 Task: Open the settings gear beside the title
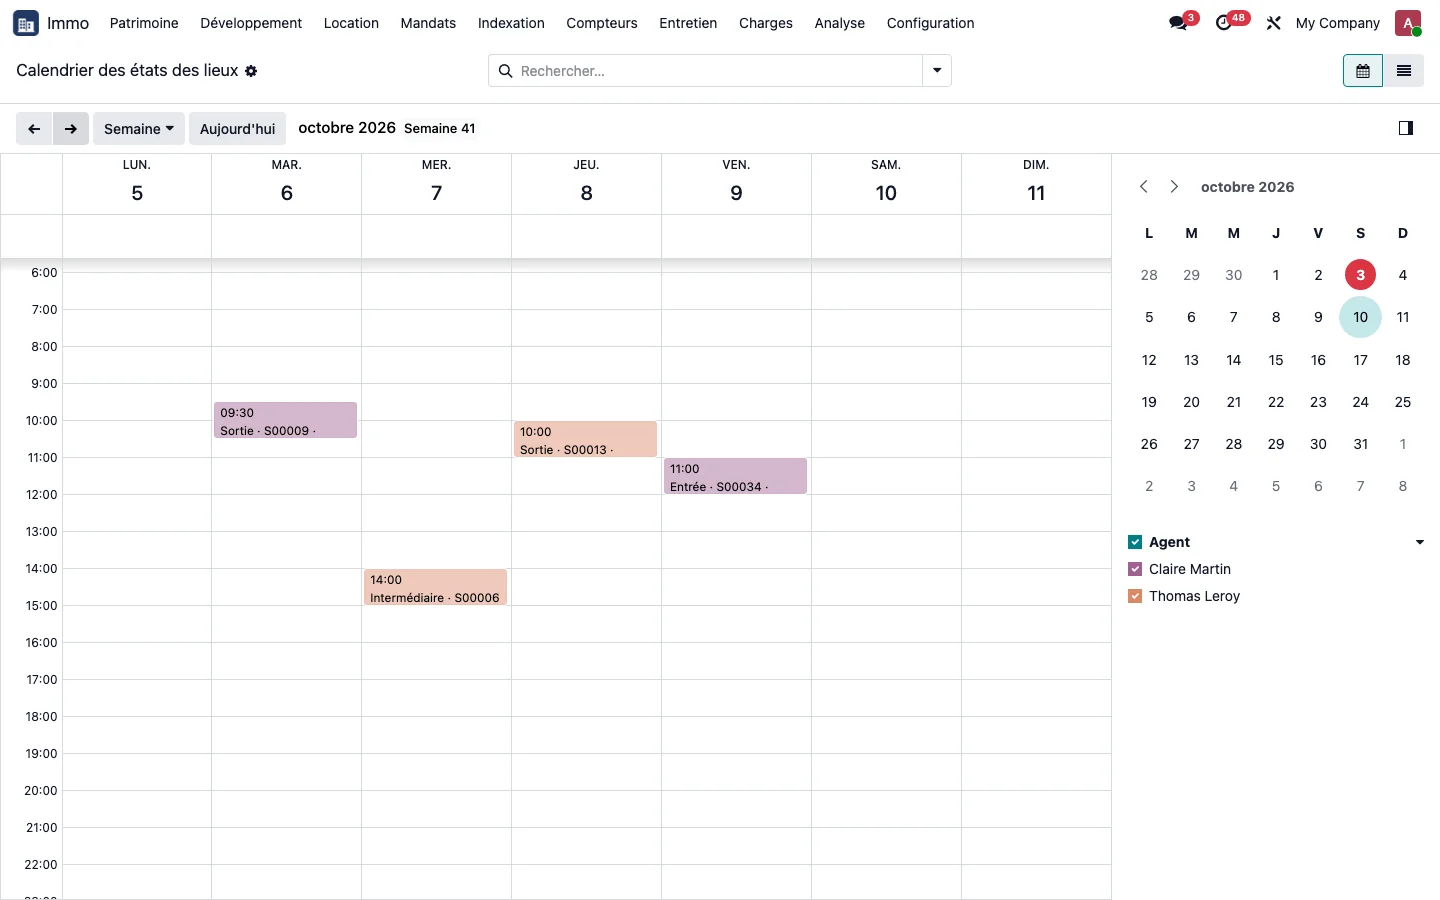pyautogui.click(x=251, y=71)
